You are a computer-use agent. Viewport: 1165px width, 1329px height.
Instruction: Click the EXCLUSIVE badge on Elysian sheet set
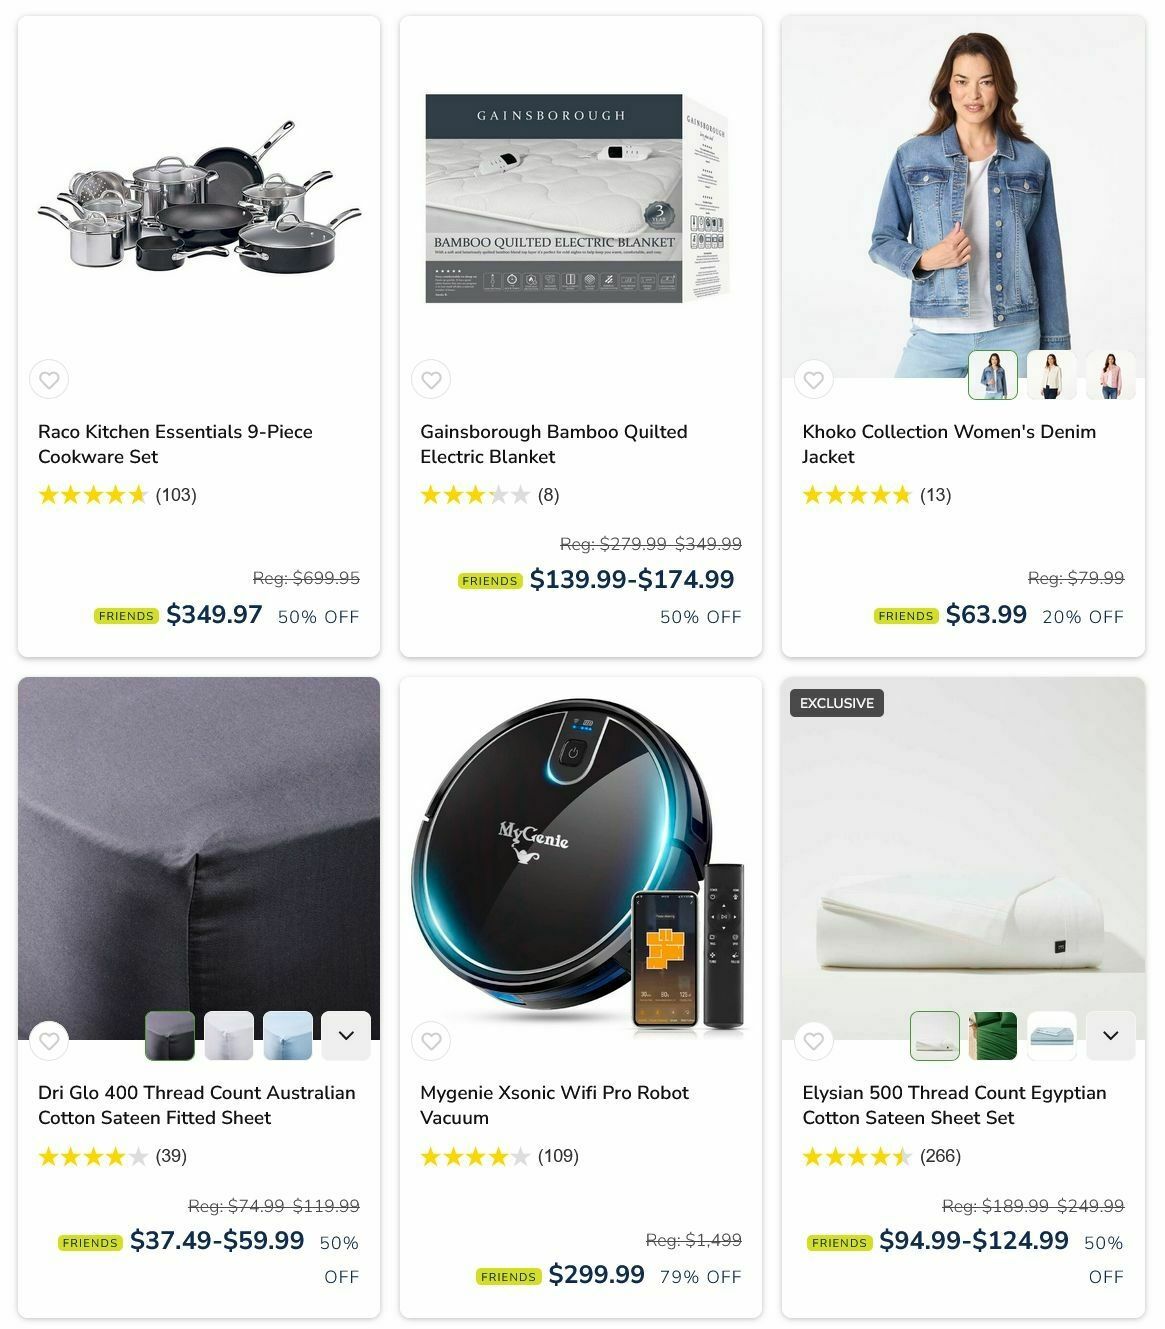(x=837, y=703)
